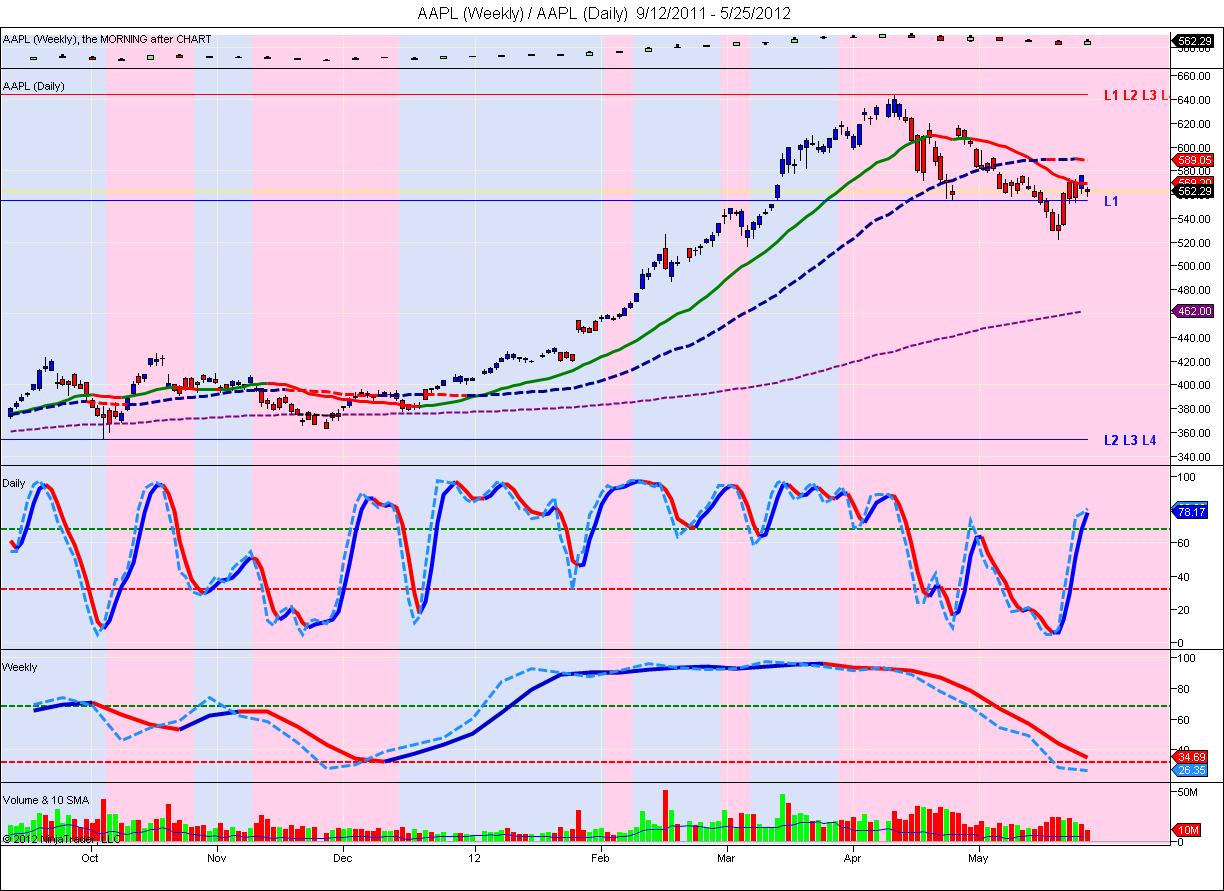This screenshot has height=891, width=1224.
Task: Select the red 'L1 L2 L3 L' resistance label
Action: pyautogui.click(x=1135, y=95)
